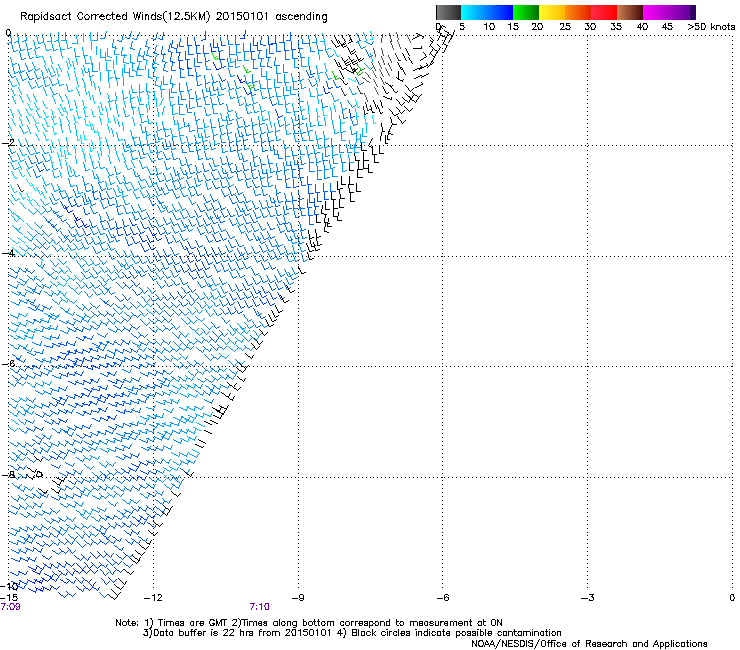The width and height of the screenshot is (740, 650).
Task: Click the latitude axis label '-10'
Action: click(x=9, y=586)
